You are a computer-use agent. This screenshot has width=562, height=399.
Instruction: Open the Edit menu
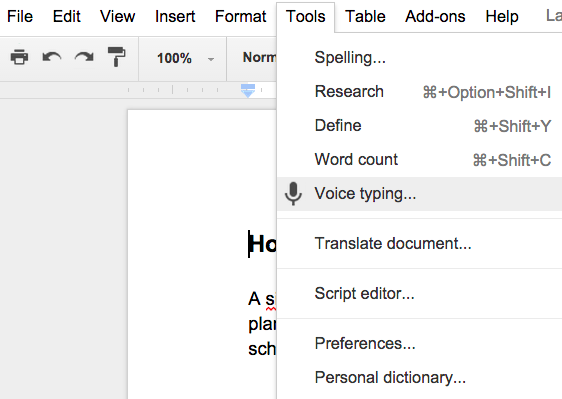pos(67,16)
